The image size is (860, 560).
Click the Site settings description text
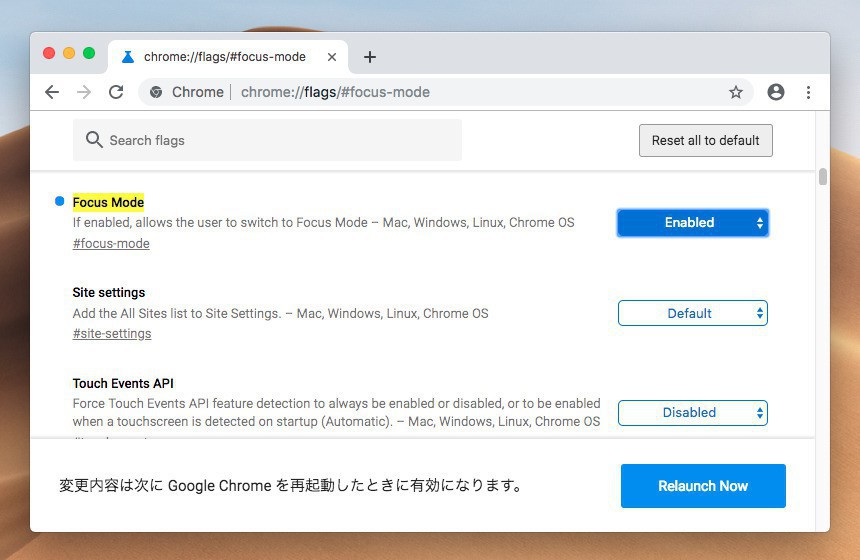[x=280, y=314]
